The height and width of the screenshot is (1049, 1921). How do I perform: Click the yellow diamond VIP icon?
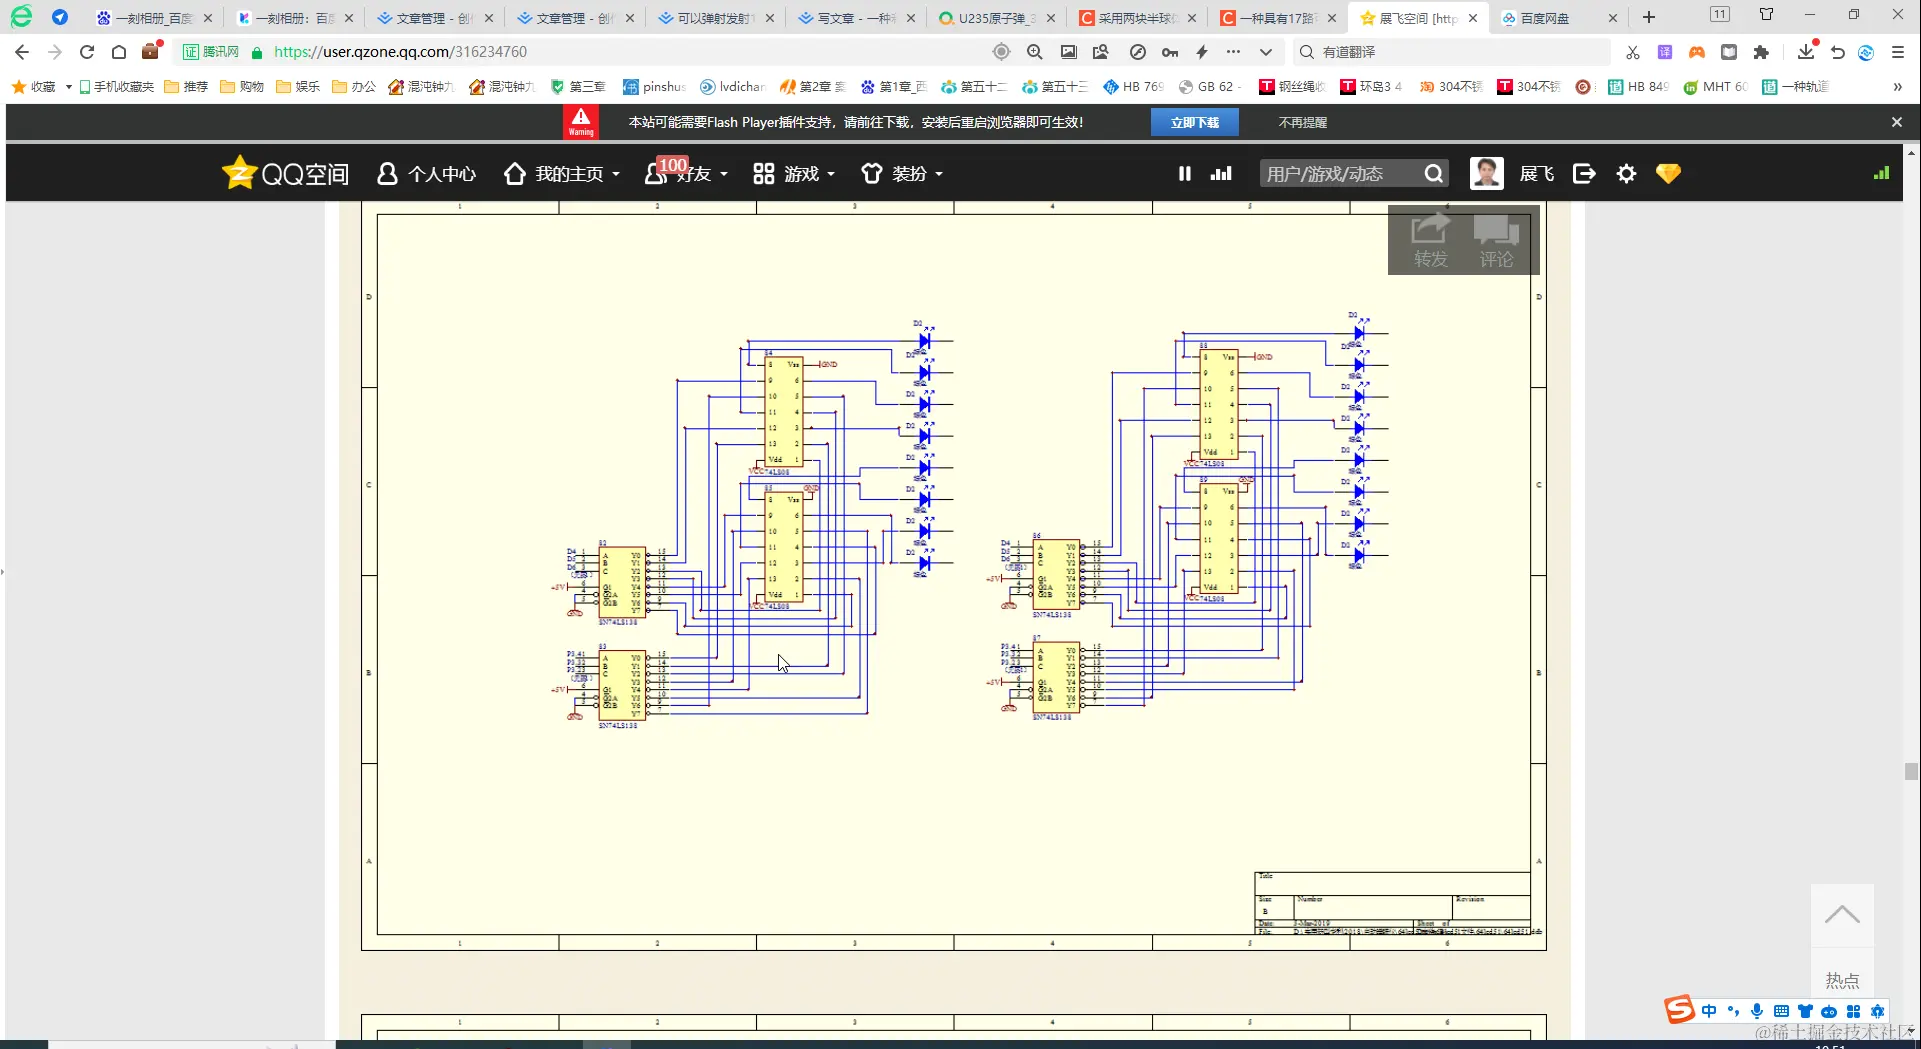pos(1668,174)
